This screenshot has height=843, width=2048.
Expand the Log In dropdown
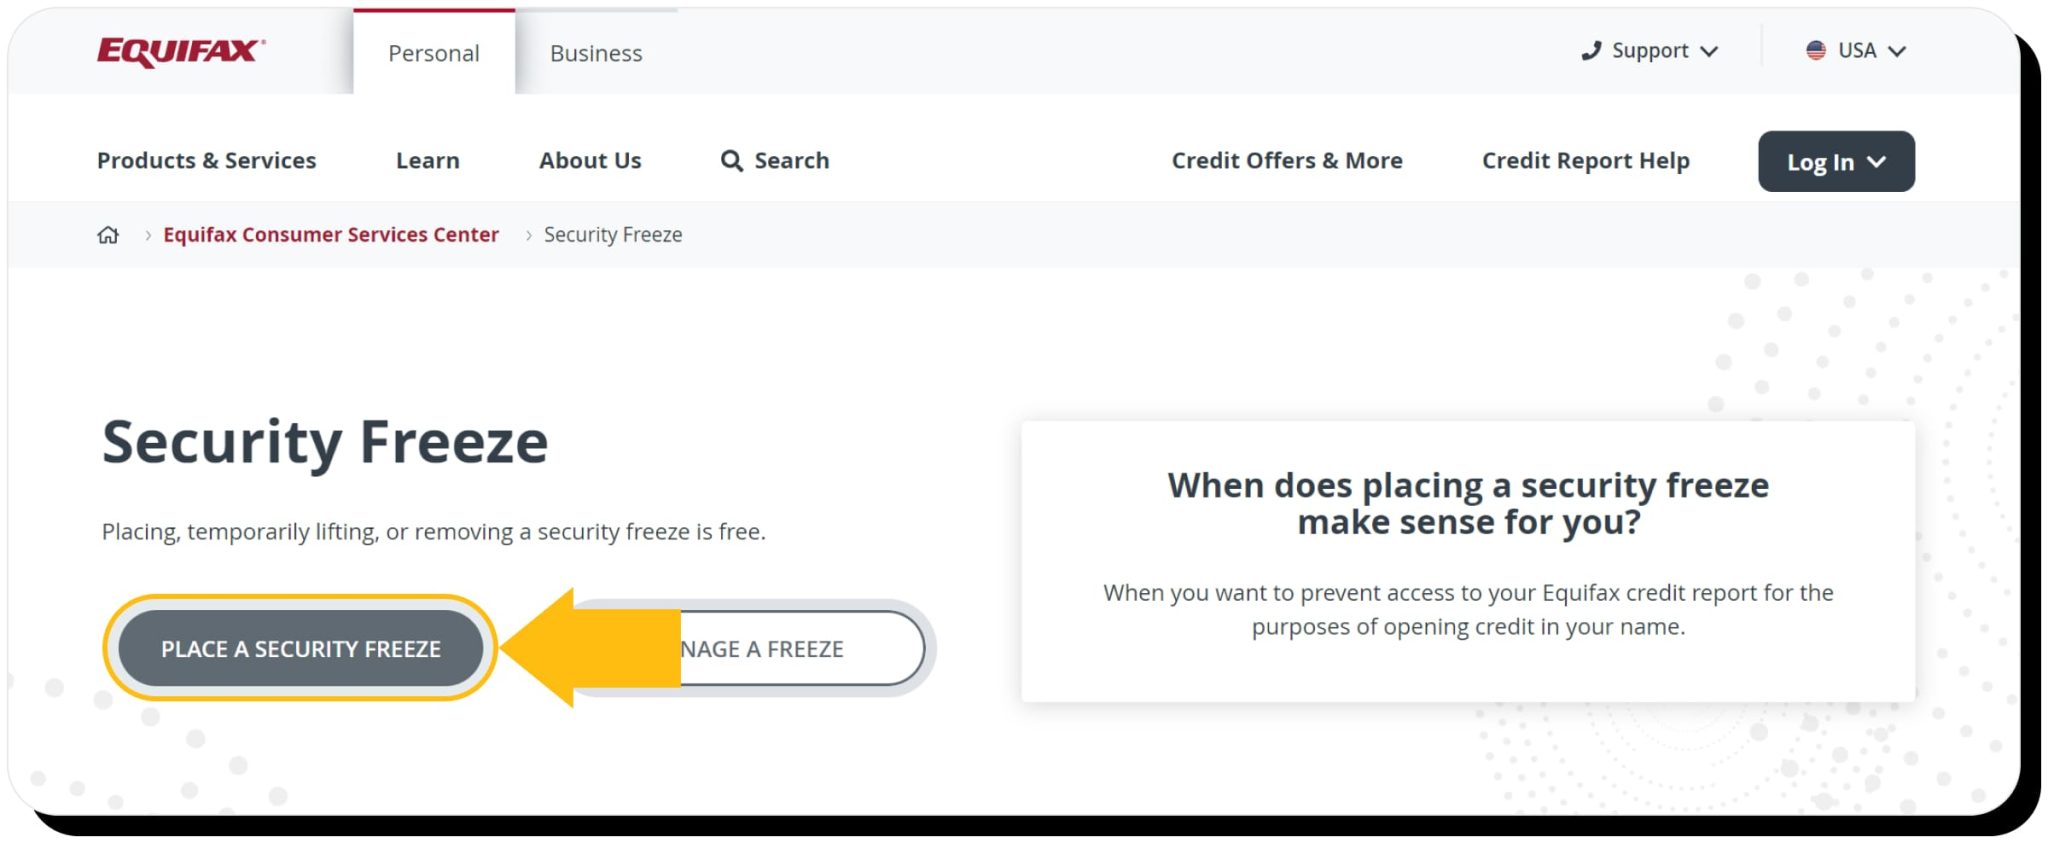(x=1836, y=162)
